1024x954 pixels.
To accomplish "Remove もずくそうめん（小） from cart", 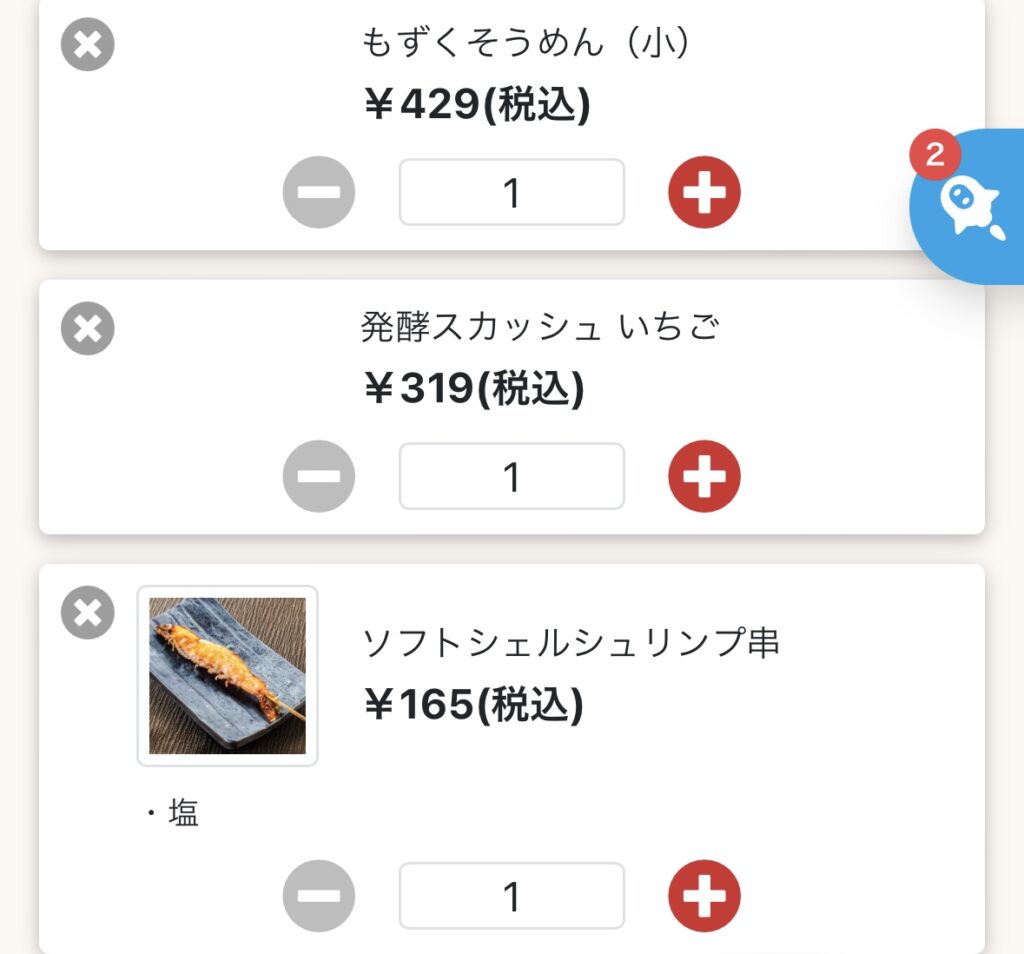I will click(88, 44).
